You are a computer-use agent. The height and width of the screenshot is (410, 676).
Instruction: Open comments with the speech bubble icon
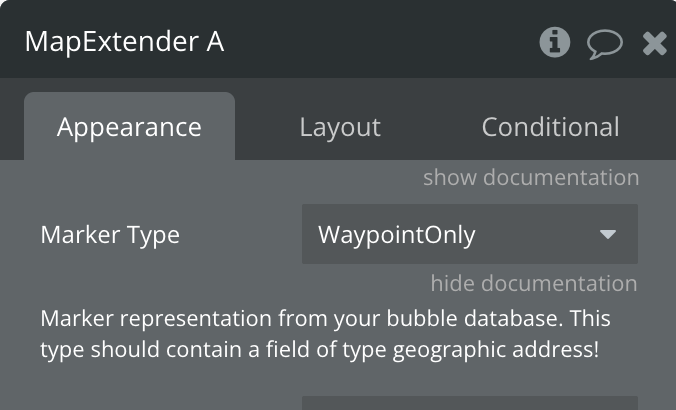click(604, 43)
